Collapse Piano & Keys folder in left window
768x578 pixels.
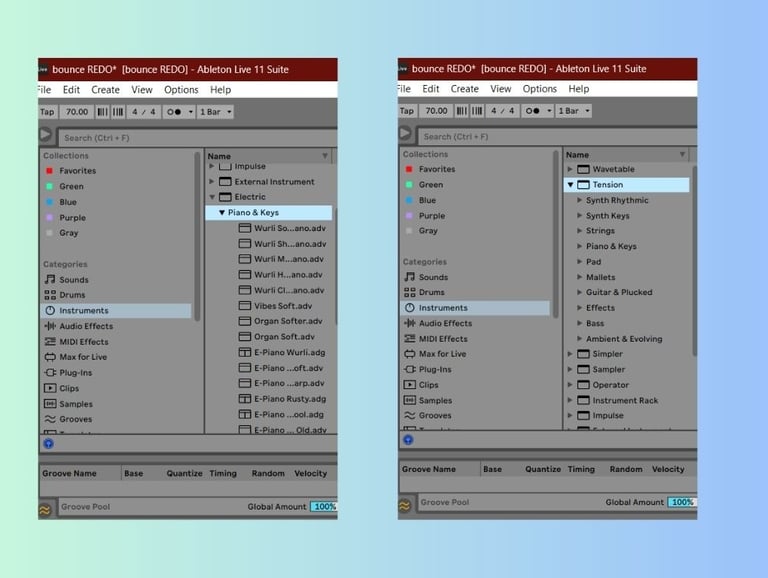tap(222, 213)
